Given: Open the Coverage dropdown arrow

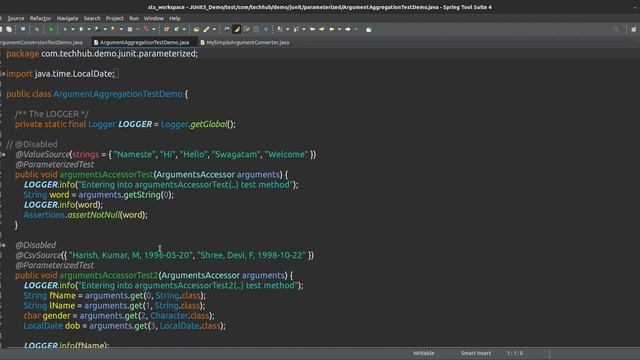Looking at the screenshot, I should click(x=105, y=29).
